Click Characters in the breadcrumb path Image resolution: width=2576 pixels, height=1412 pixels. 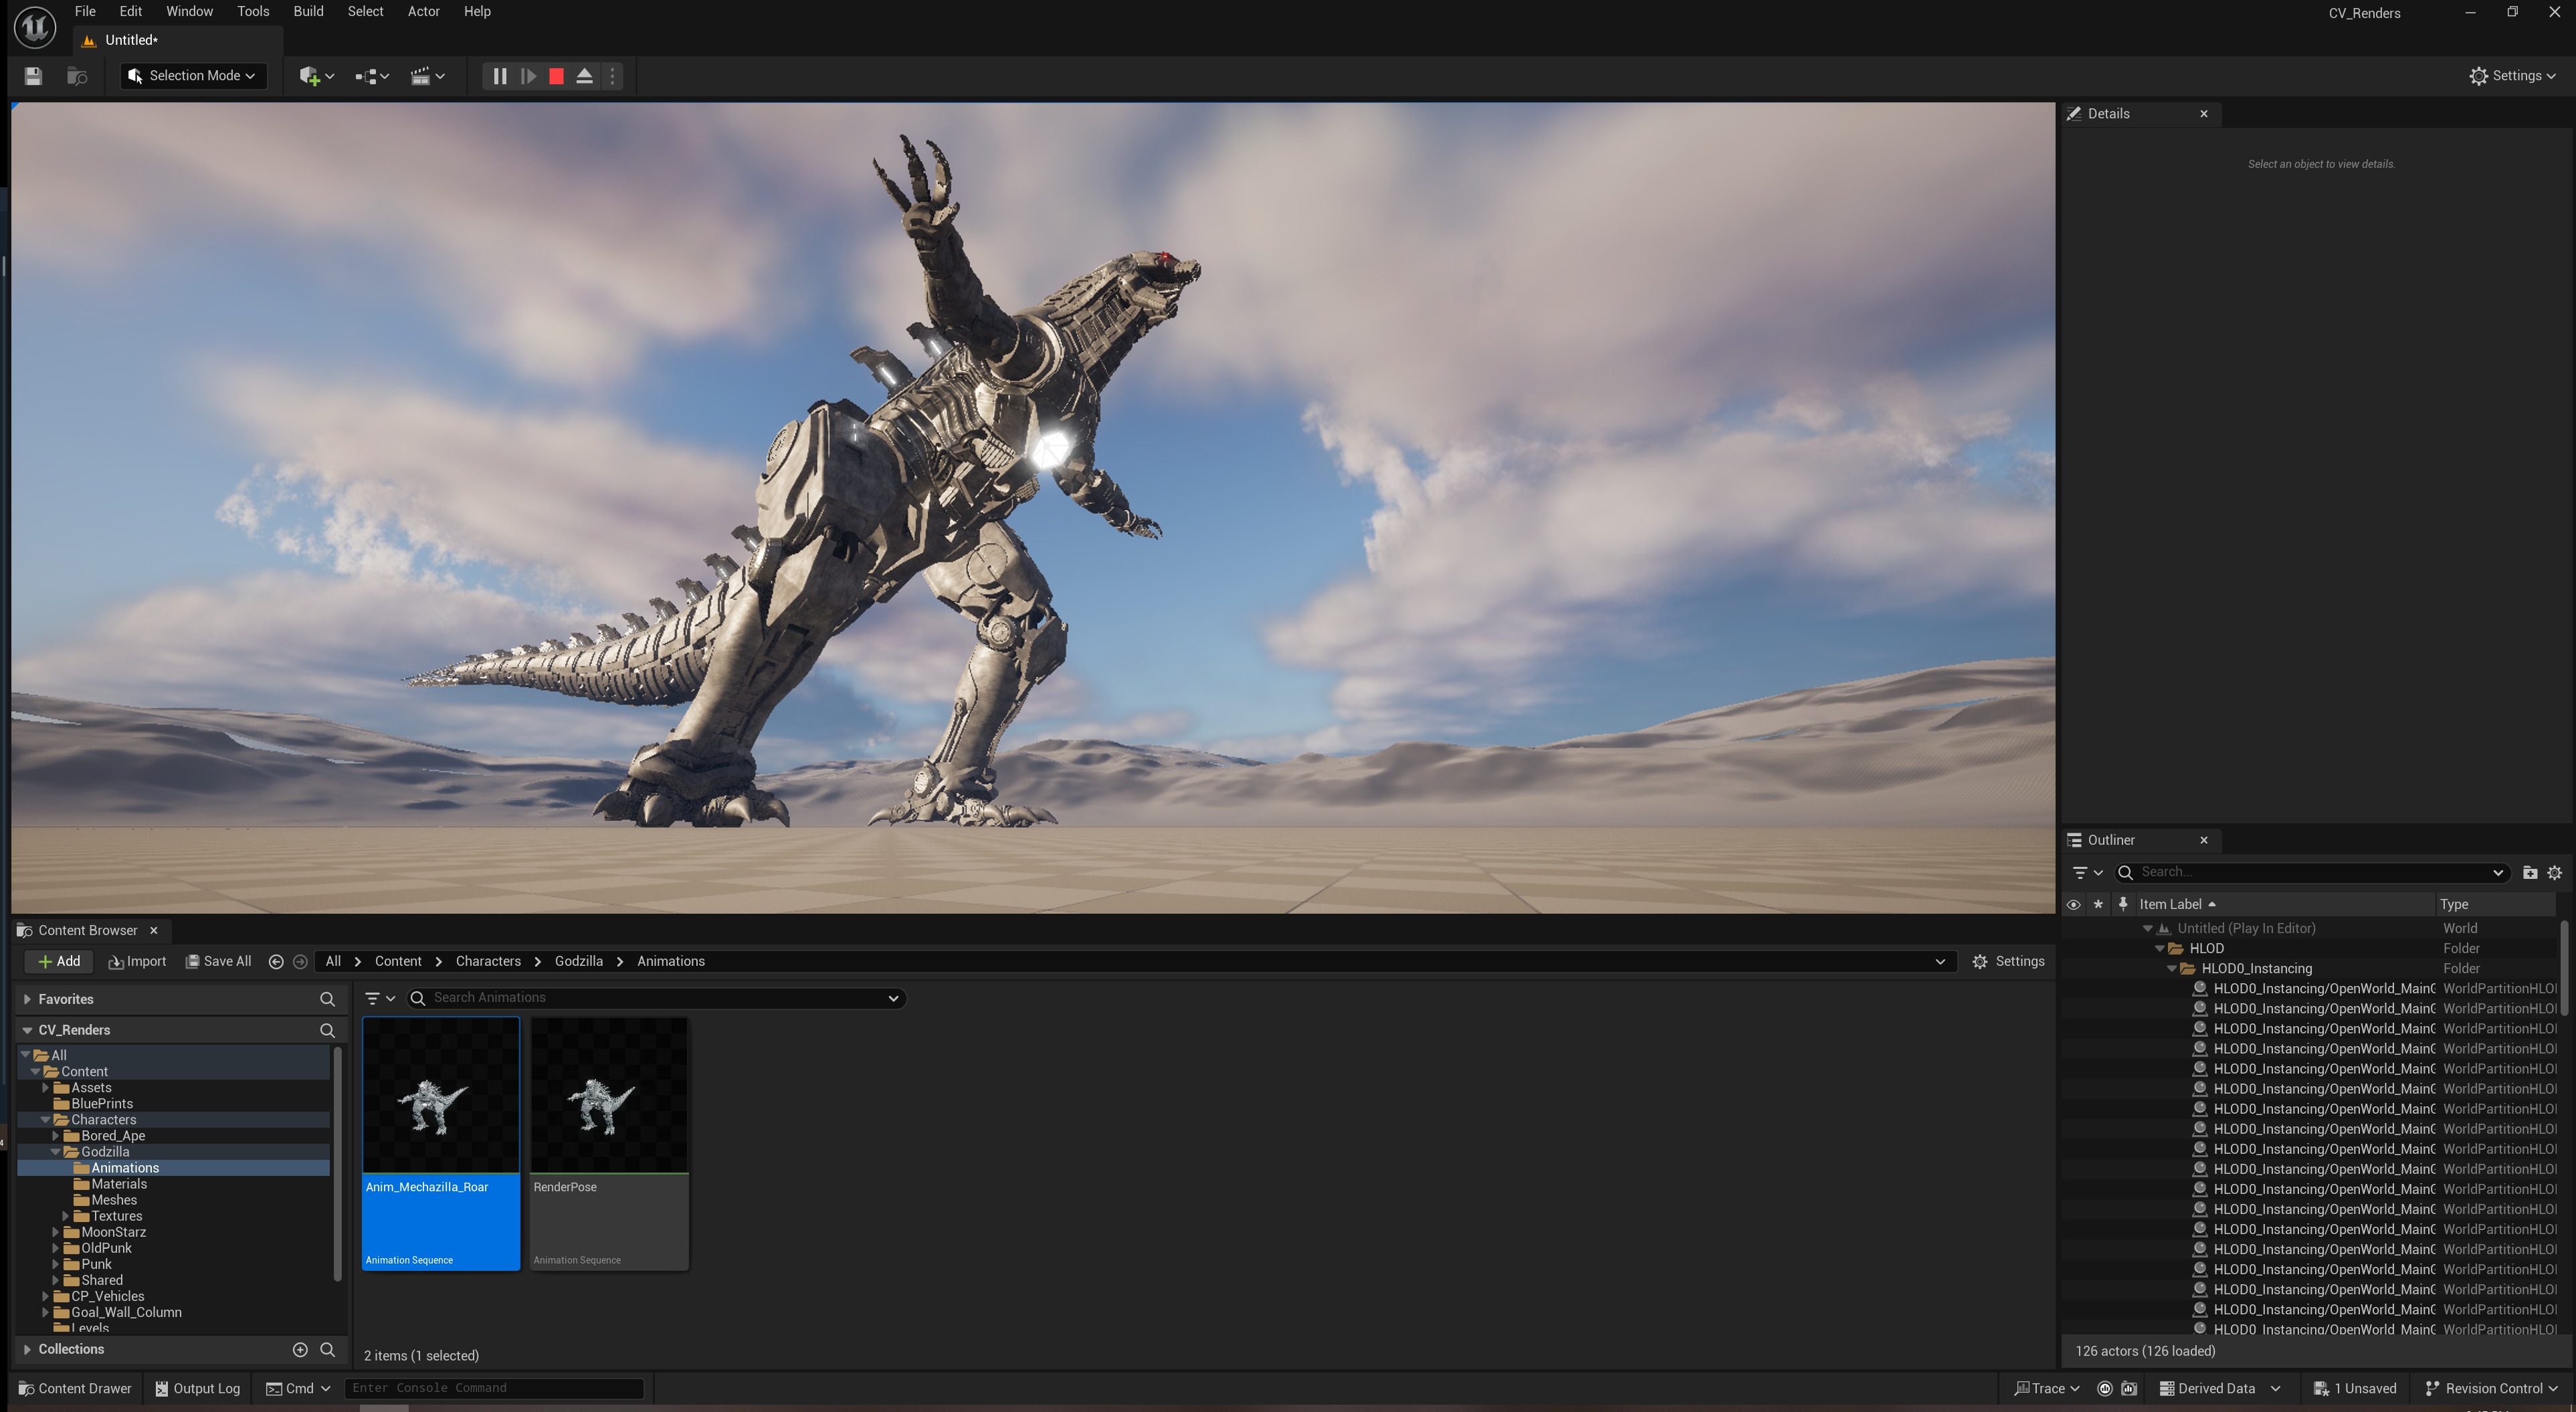pyautogui.click(x=488, y=962)
